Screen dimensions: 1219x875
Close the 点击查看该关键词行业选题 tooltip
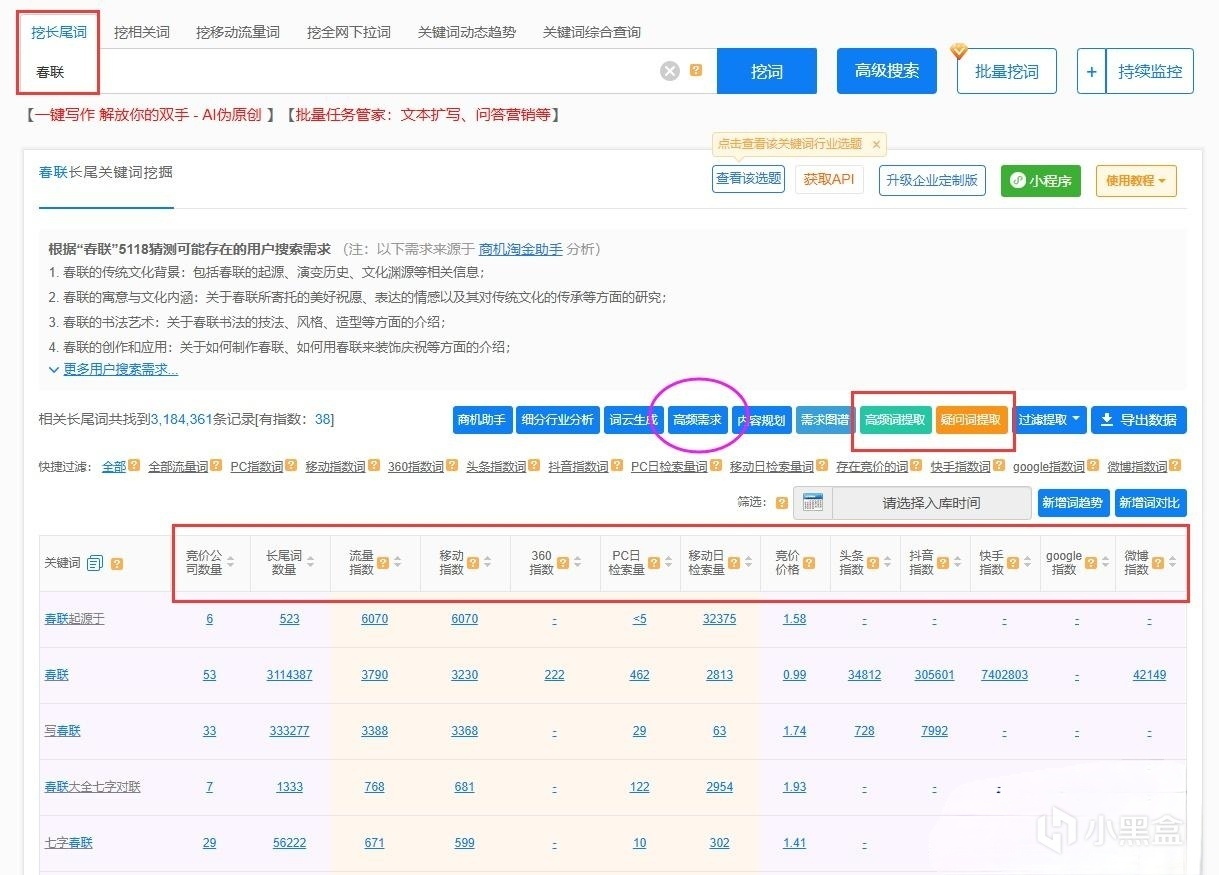pos(876,144)
